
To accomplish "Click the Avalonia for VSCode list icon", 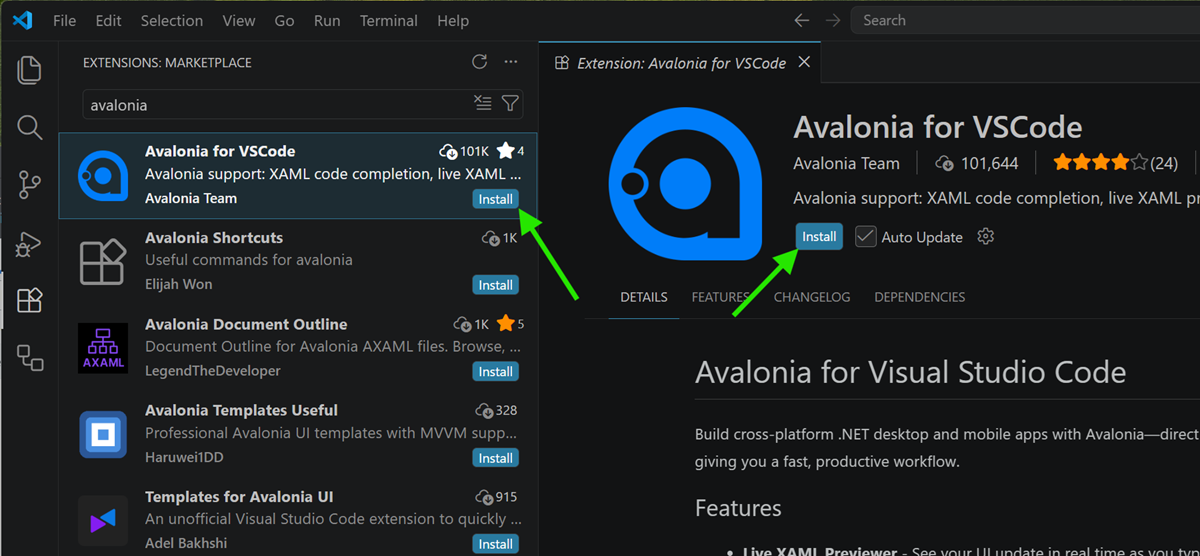I will coord(103,176).
